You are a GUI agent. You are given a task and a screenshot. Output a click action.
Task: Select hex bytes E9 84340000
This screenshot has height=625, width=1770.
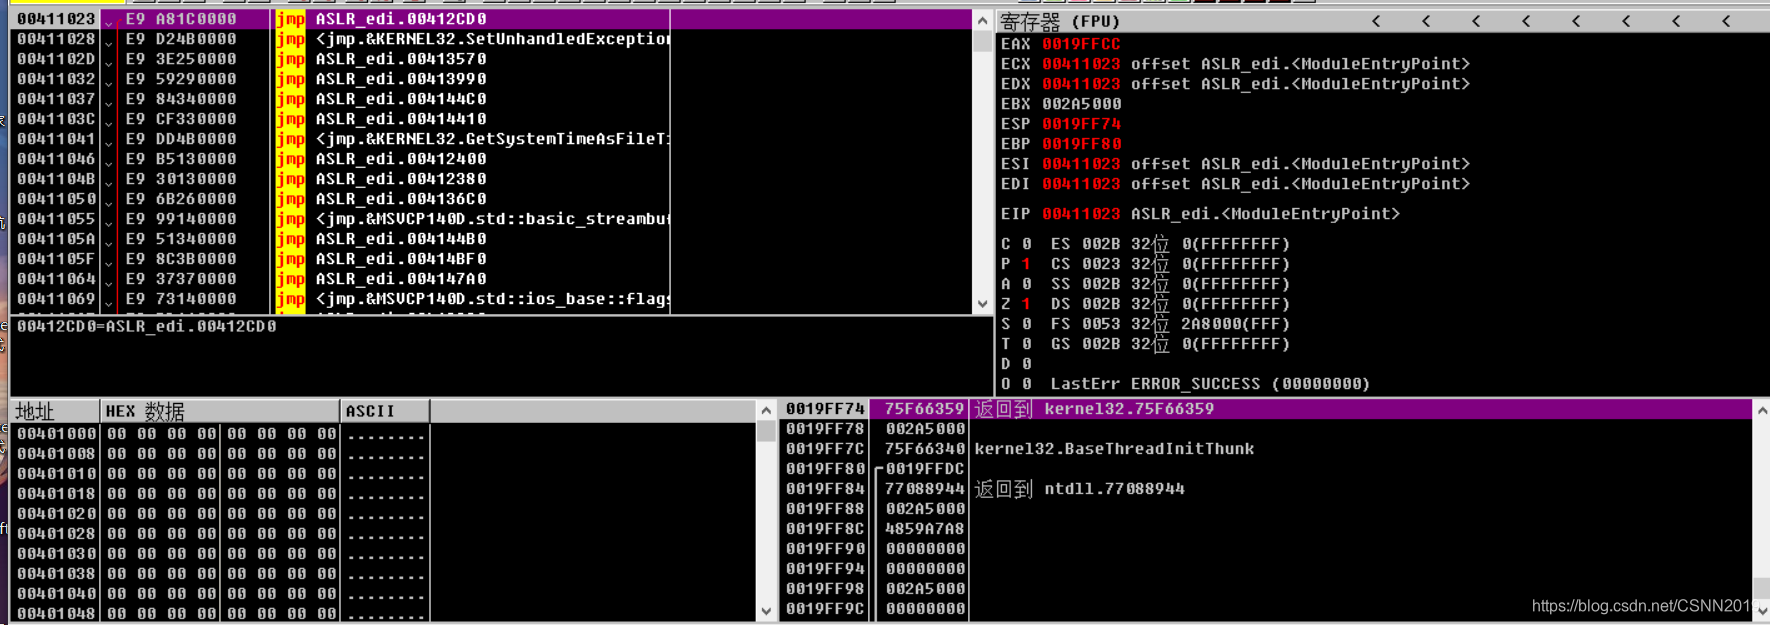pos(181,99)
